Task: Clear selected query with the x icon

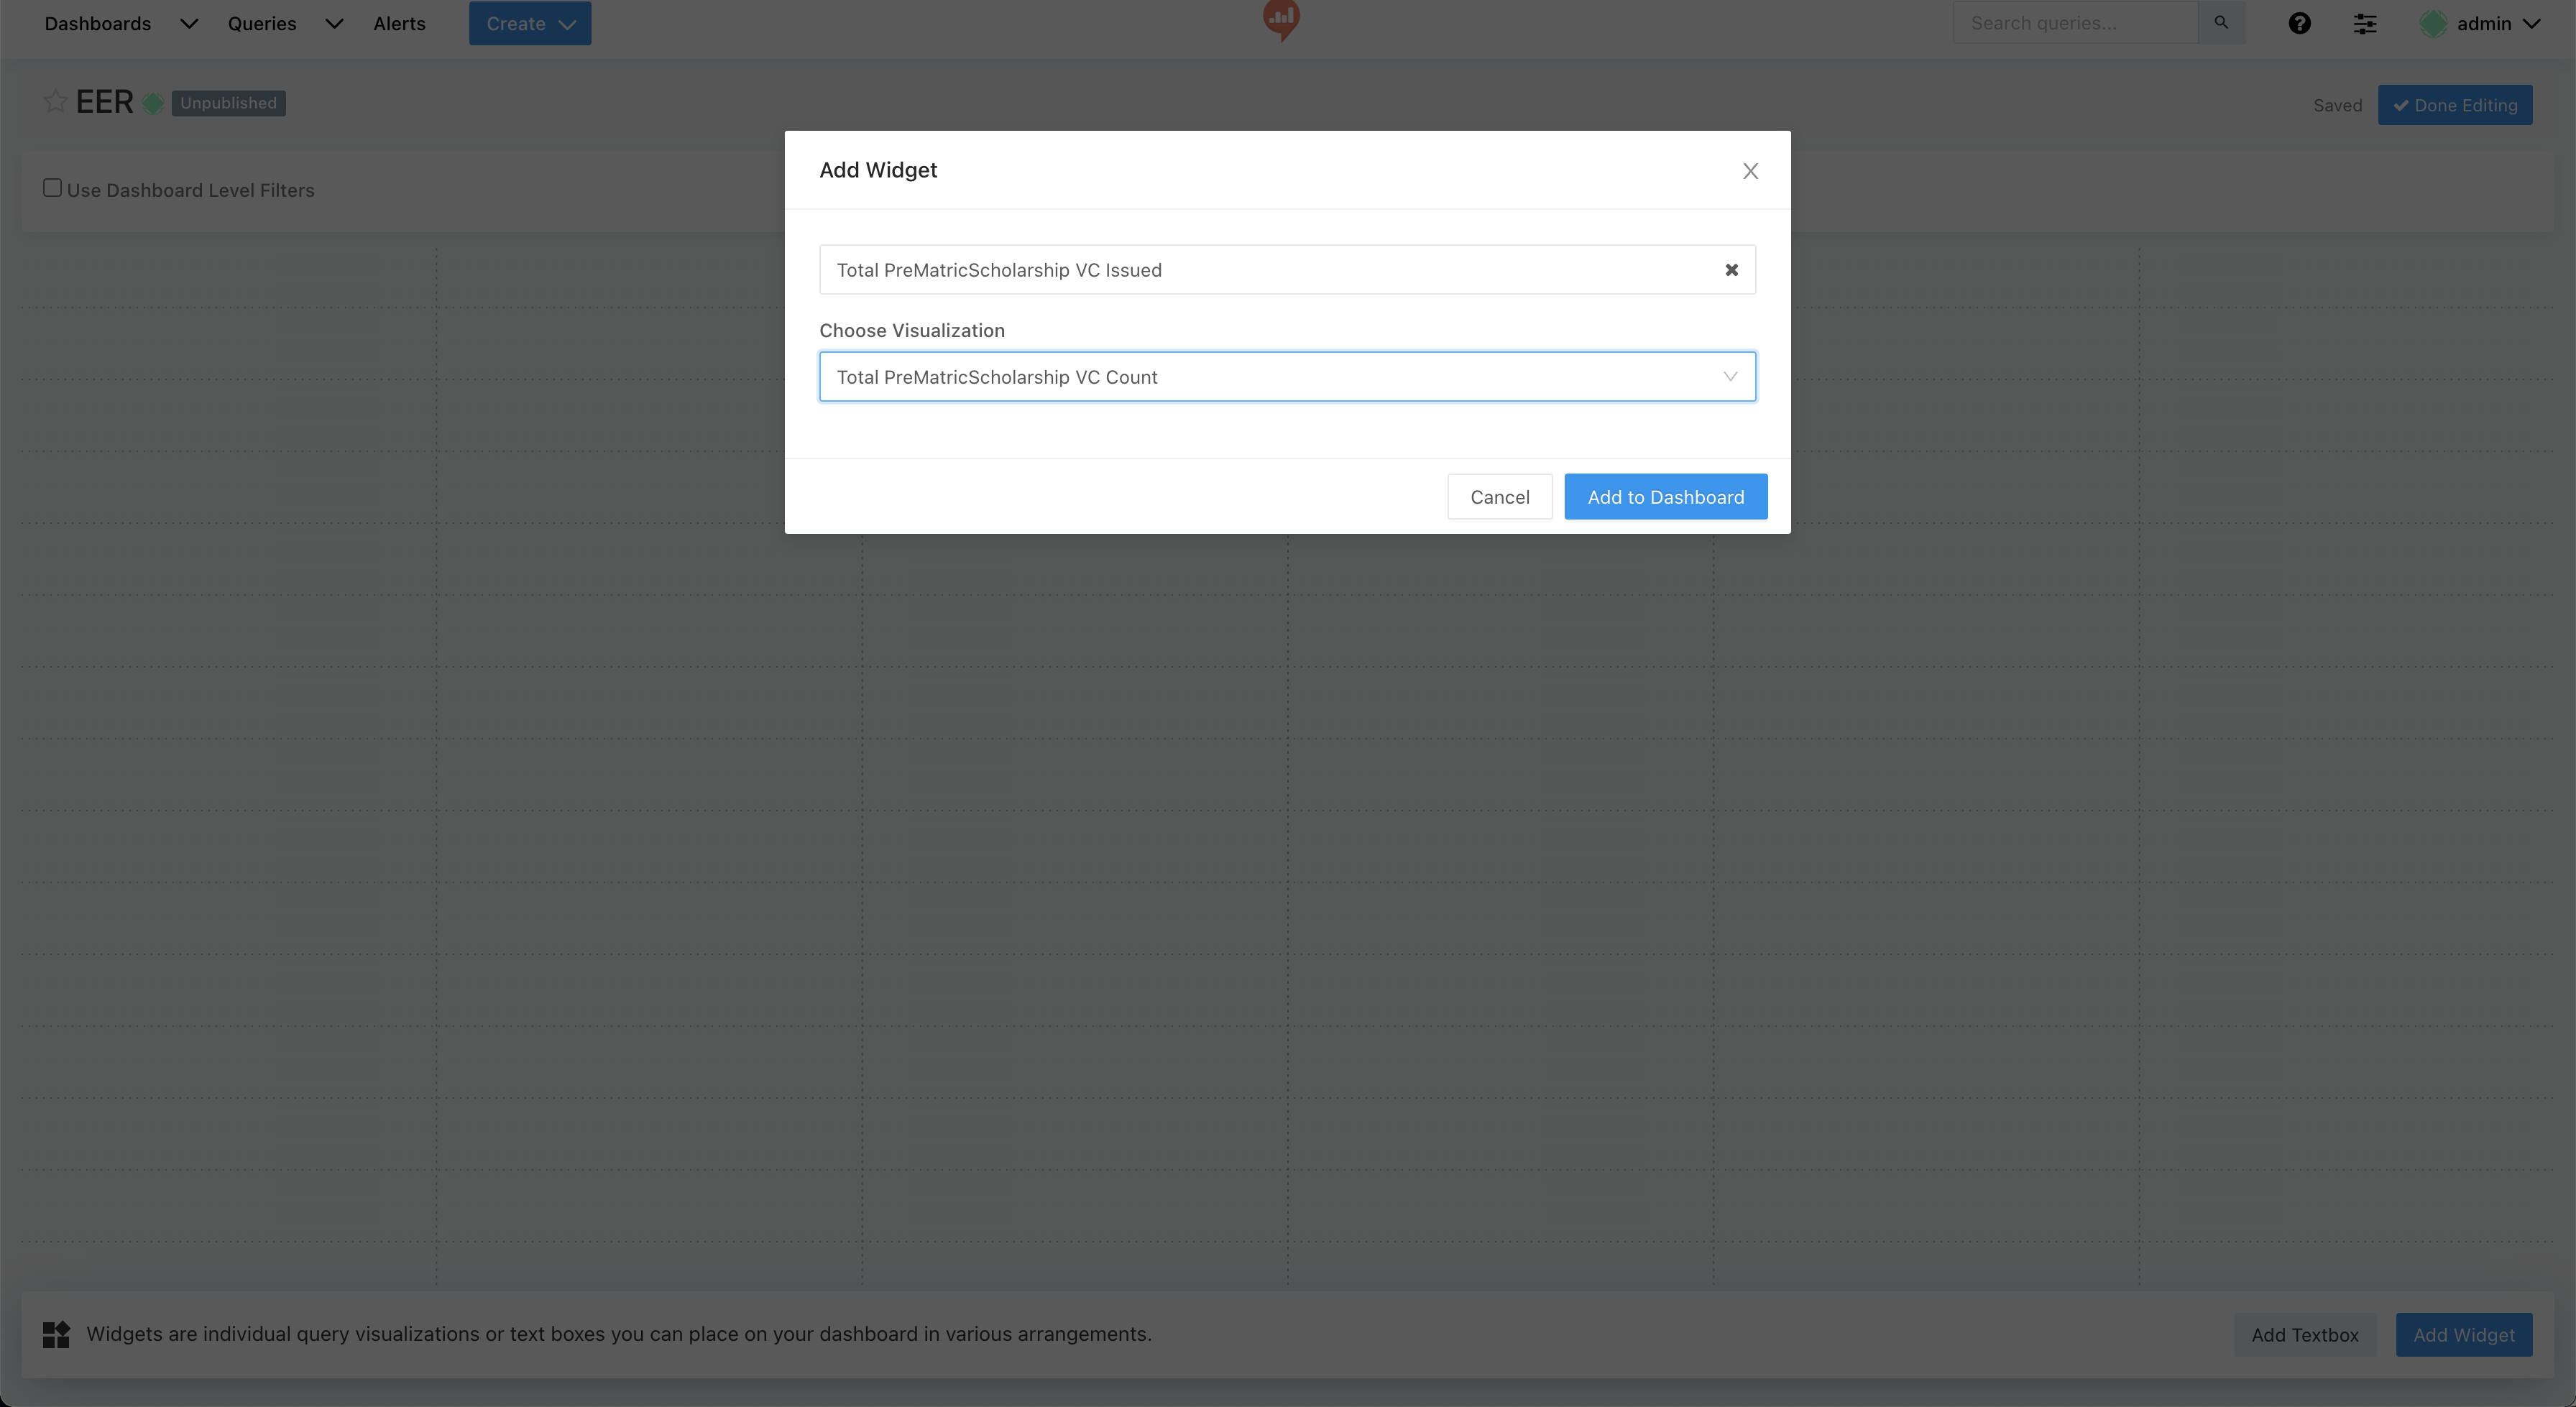Action: pyautogui.click(x=1731, y=270)
